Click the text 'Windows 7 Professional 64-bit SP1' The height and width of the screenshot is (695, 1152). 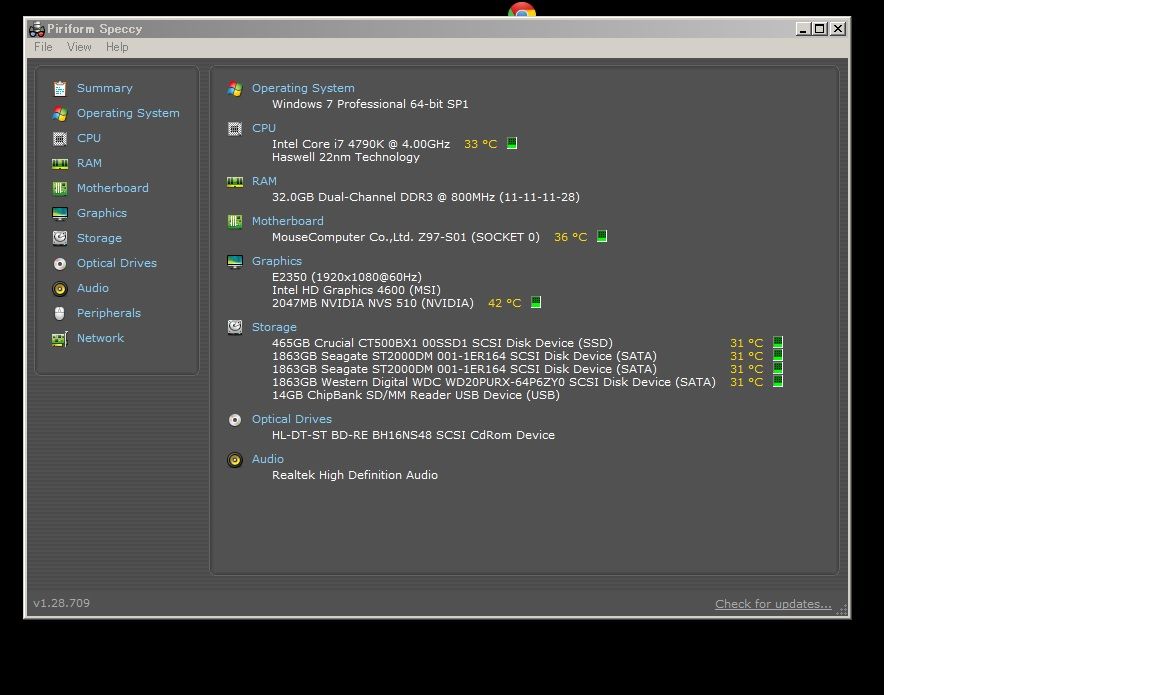coord(370,104)
